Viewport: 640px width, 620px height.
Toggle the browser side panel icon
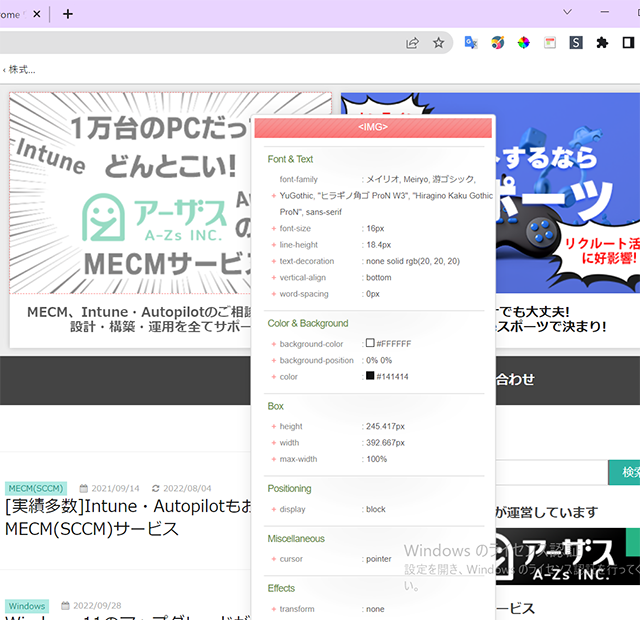(x=629, y=43)
